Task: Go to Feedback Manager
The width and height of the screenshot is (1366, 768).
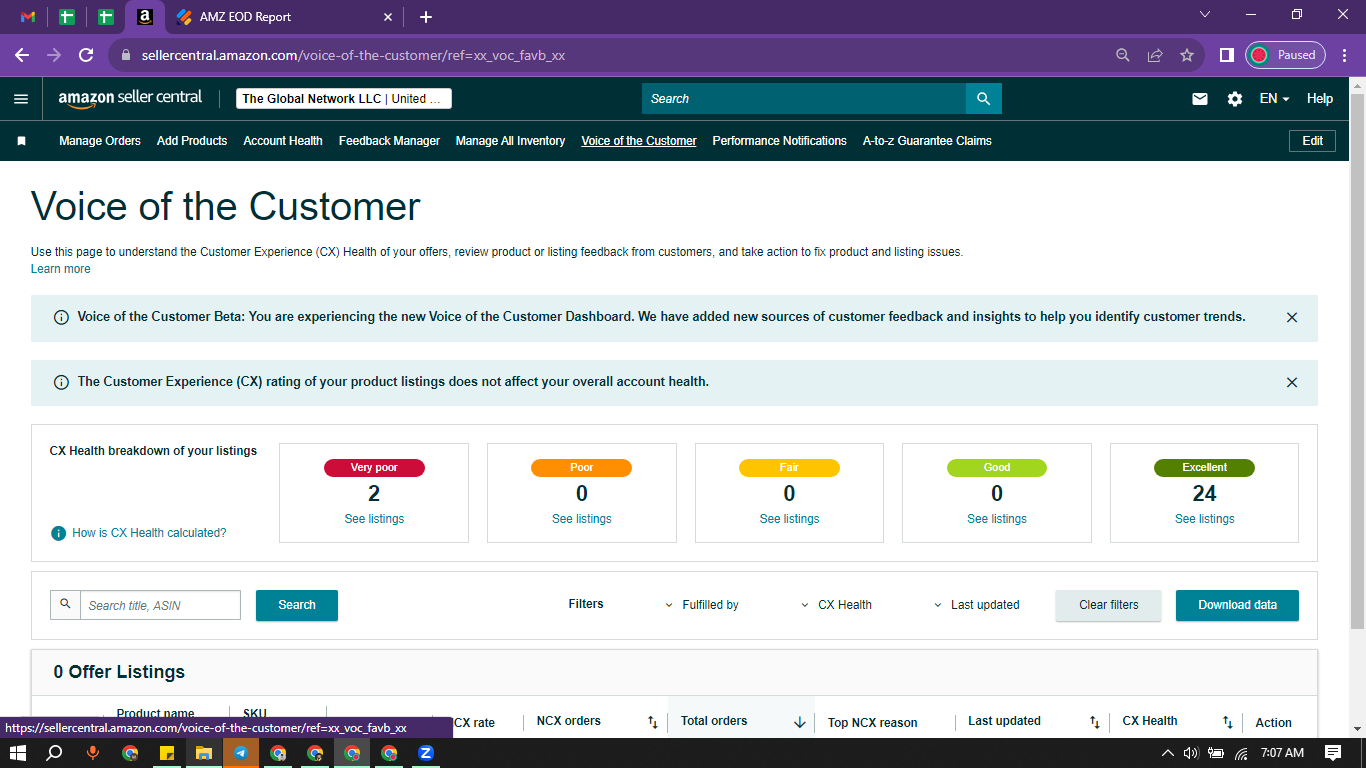Action: tap(389, 141)
